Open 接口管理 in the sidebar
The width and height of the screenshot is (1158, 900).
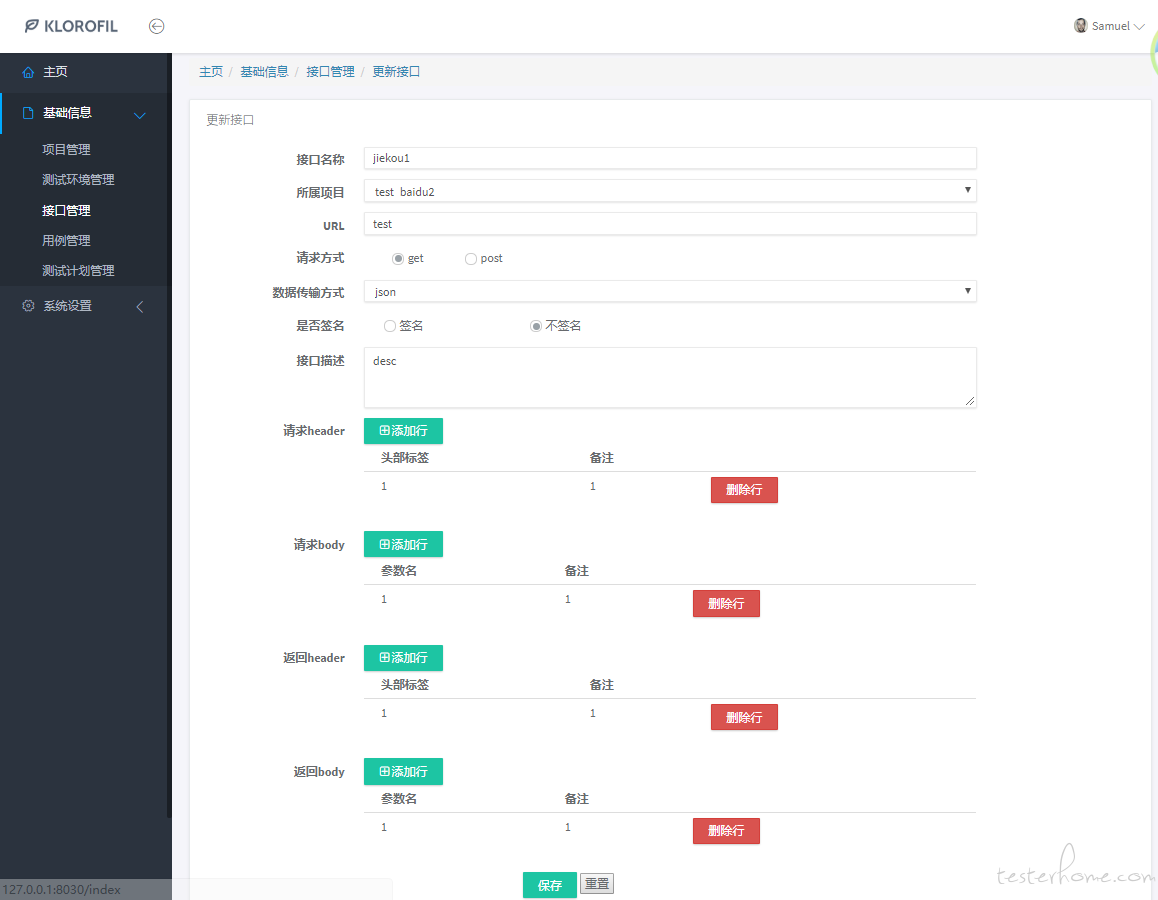tap(66, 210)
